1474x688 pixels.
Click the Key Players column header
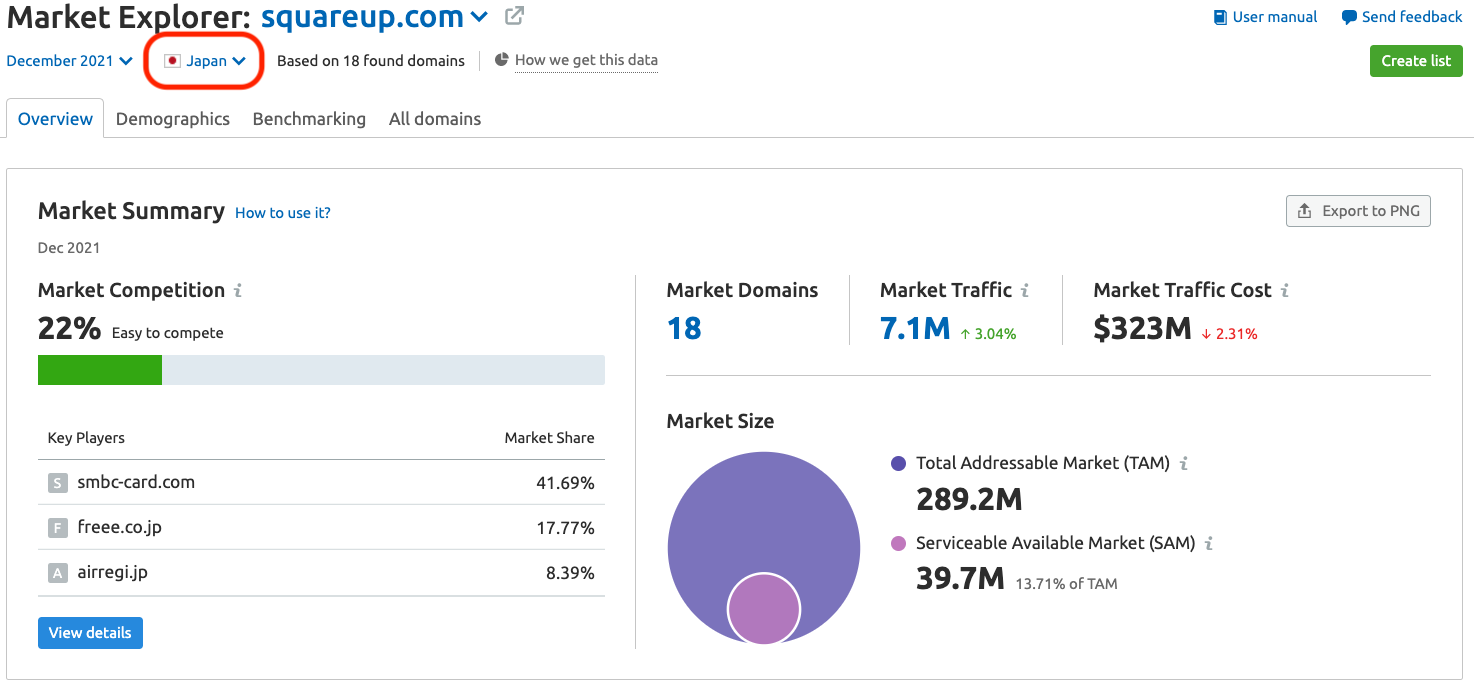[x=86, y=438]
